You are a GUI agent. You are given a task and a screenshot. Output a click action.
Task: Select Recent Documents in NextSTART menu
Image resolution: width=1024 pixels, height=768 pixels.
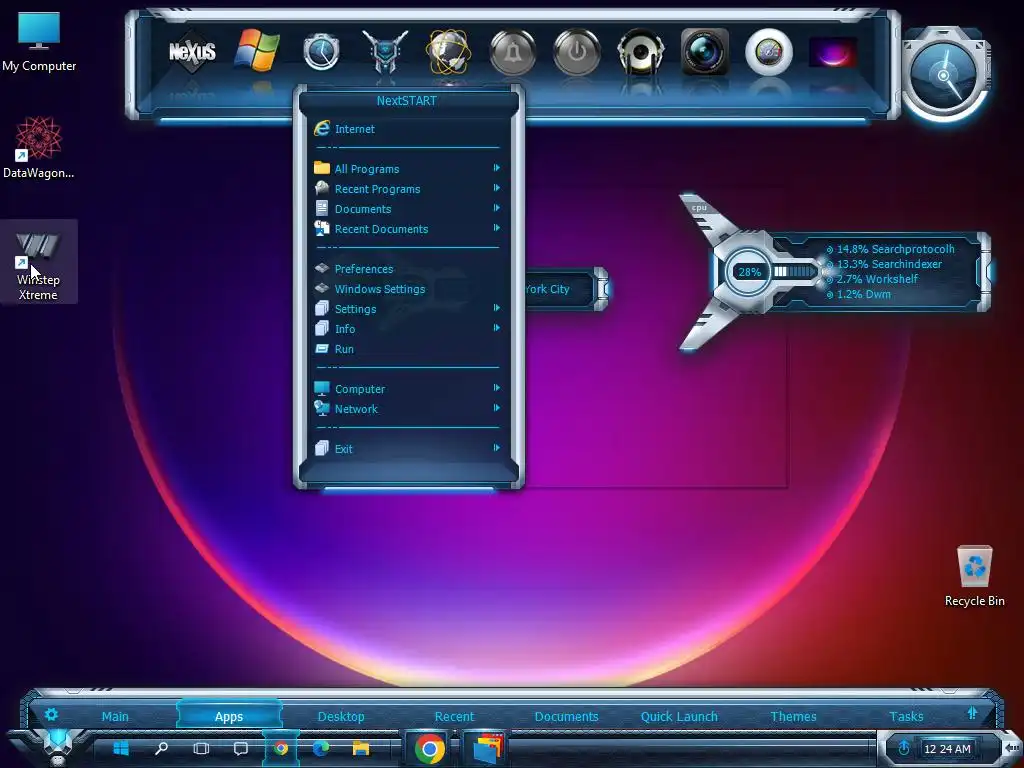[x=407, y=229]
